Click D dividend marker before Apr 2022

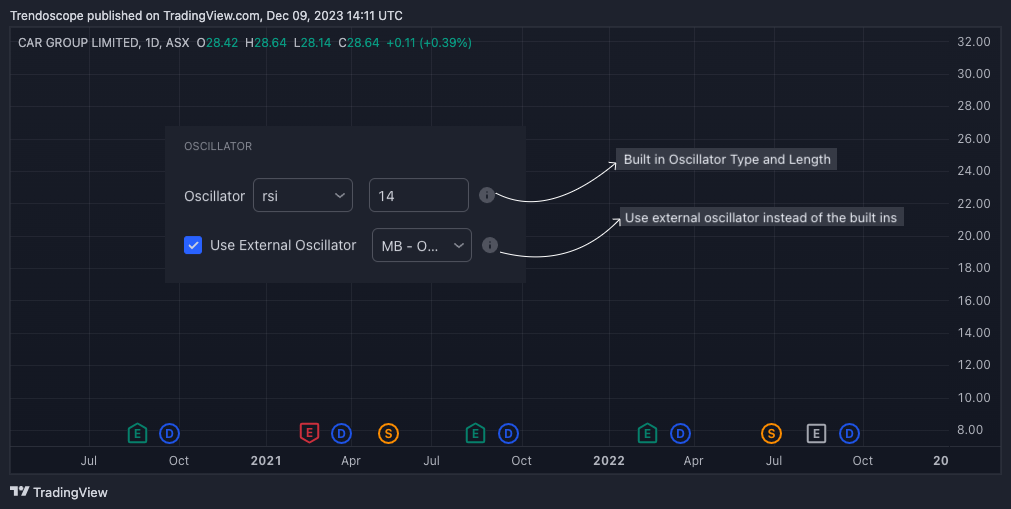tap(680, 434)
